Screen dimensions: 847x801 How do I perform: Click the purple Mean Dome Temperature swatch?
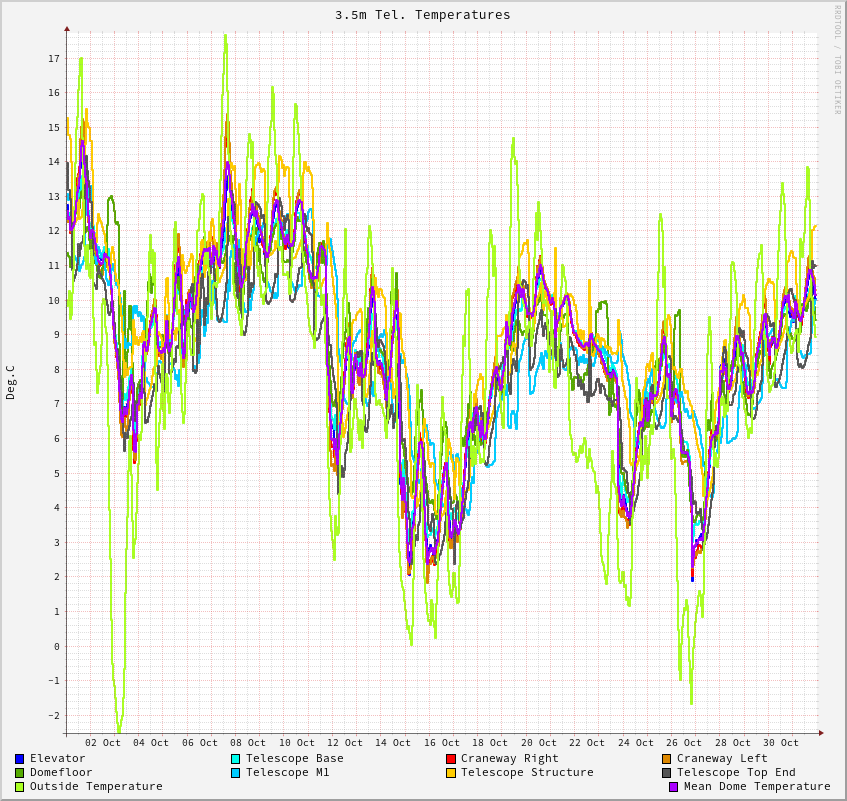[673, 787]
